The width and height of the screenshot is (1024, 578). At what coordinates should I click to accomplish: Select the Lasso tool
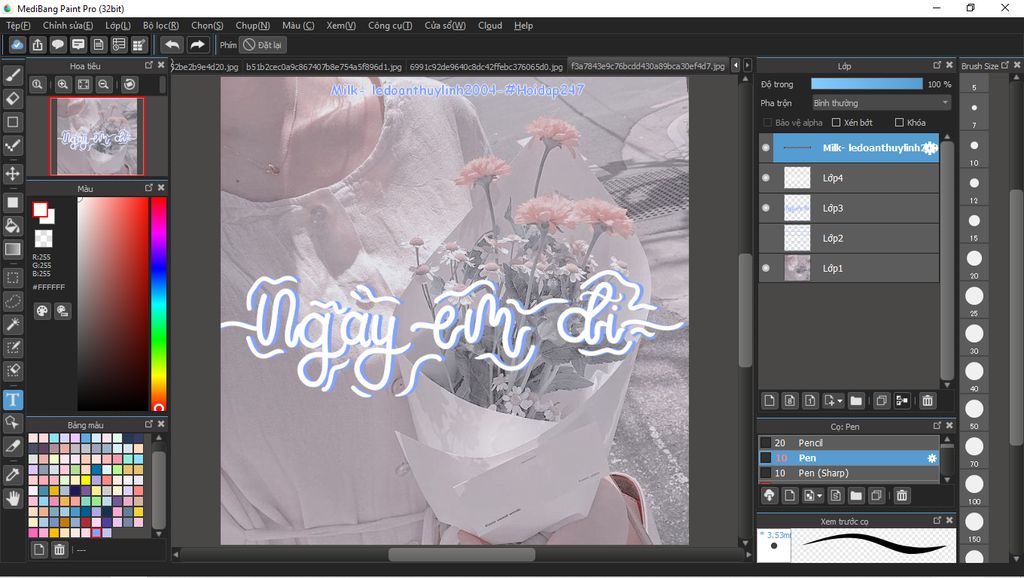(x=12, y=301)
